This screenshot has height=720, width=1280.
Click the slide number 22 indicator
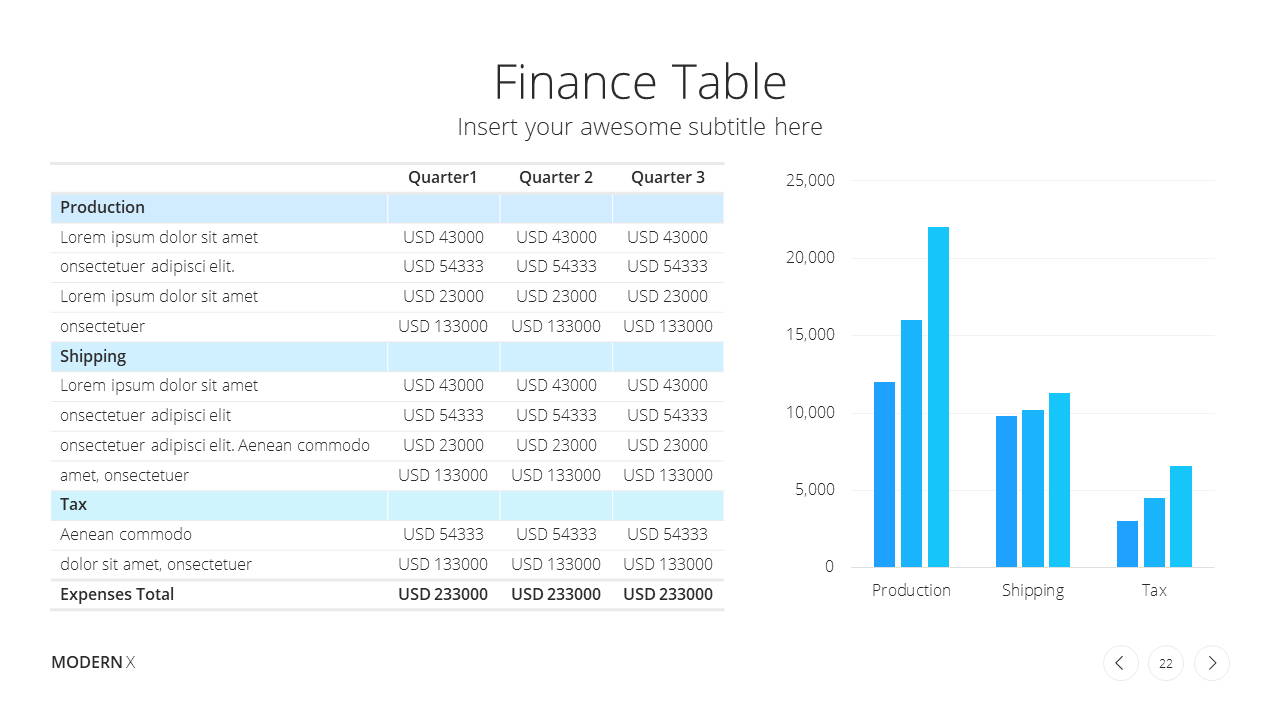1166,663
